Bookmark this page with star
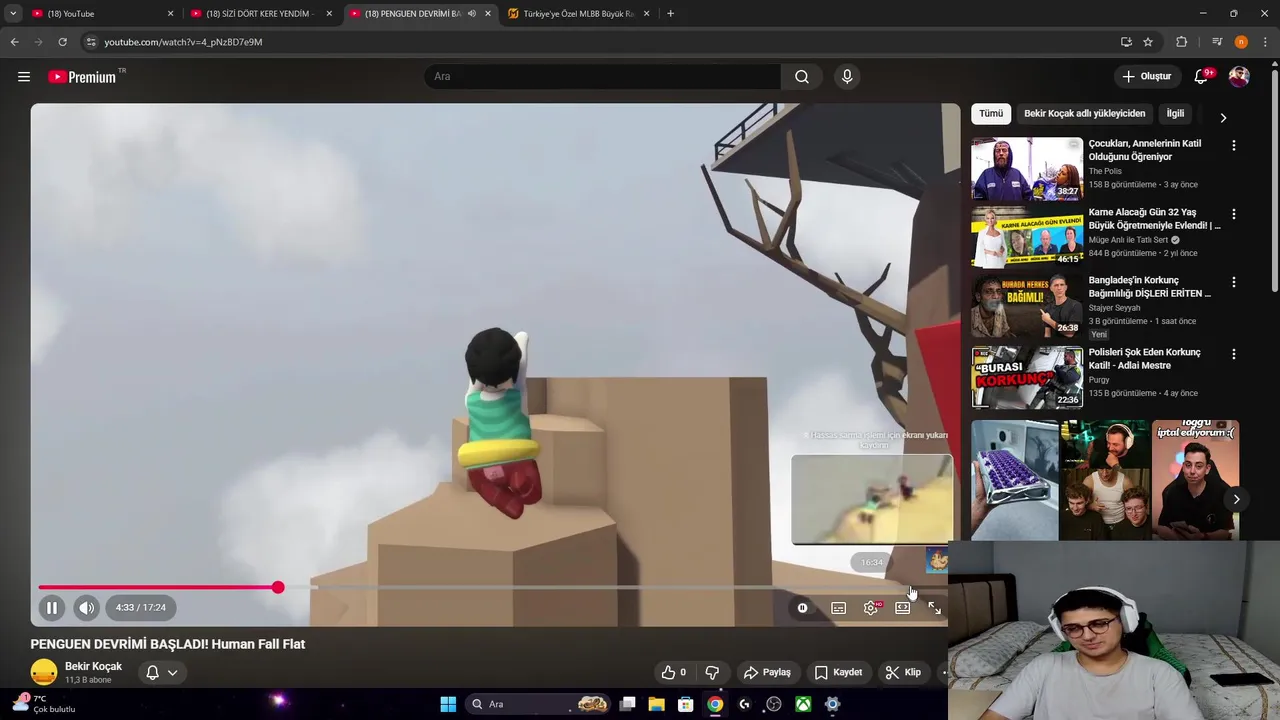 1148,42
